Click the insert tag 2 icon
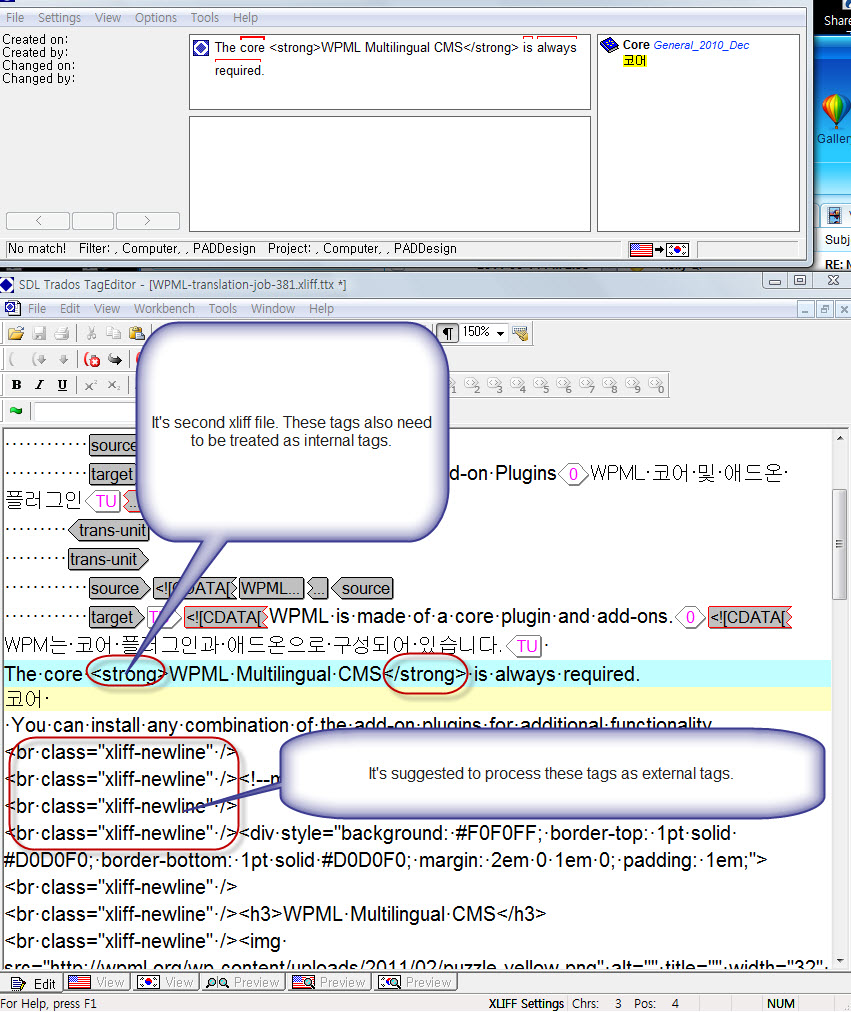This screenshot has height=1012, width=851. tap(472, 385)
